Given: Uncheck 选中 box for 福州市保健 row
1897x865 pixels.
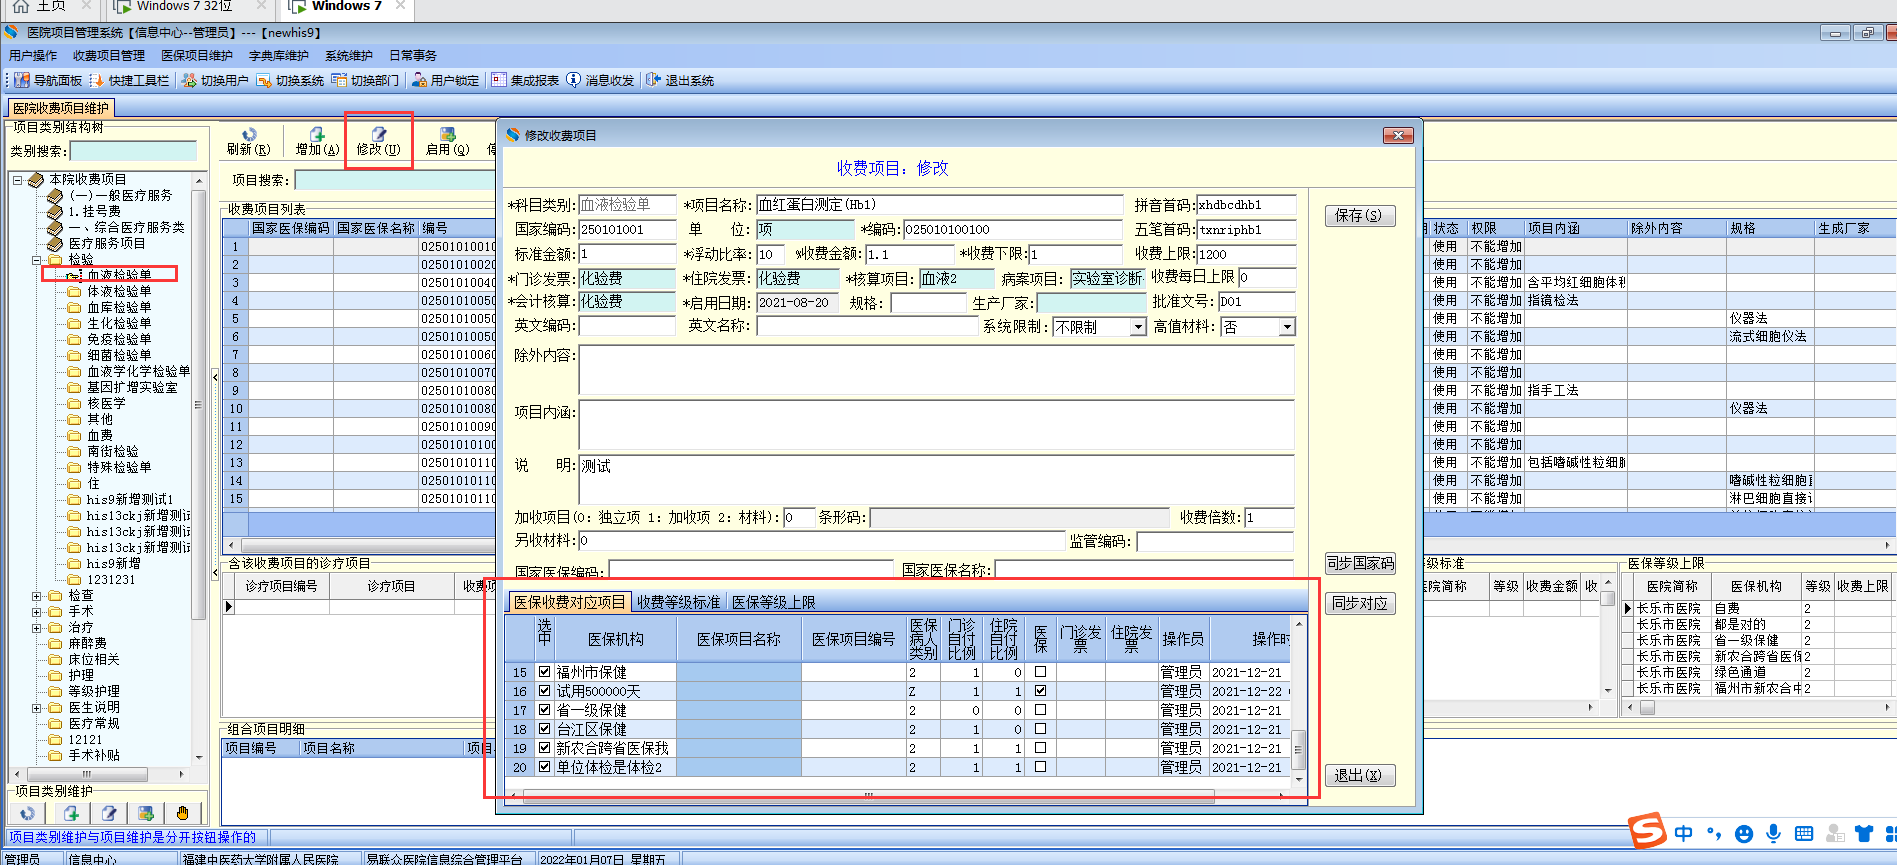Looking at the screenshot, I should tap(544, 672).
